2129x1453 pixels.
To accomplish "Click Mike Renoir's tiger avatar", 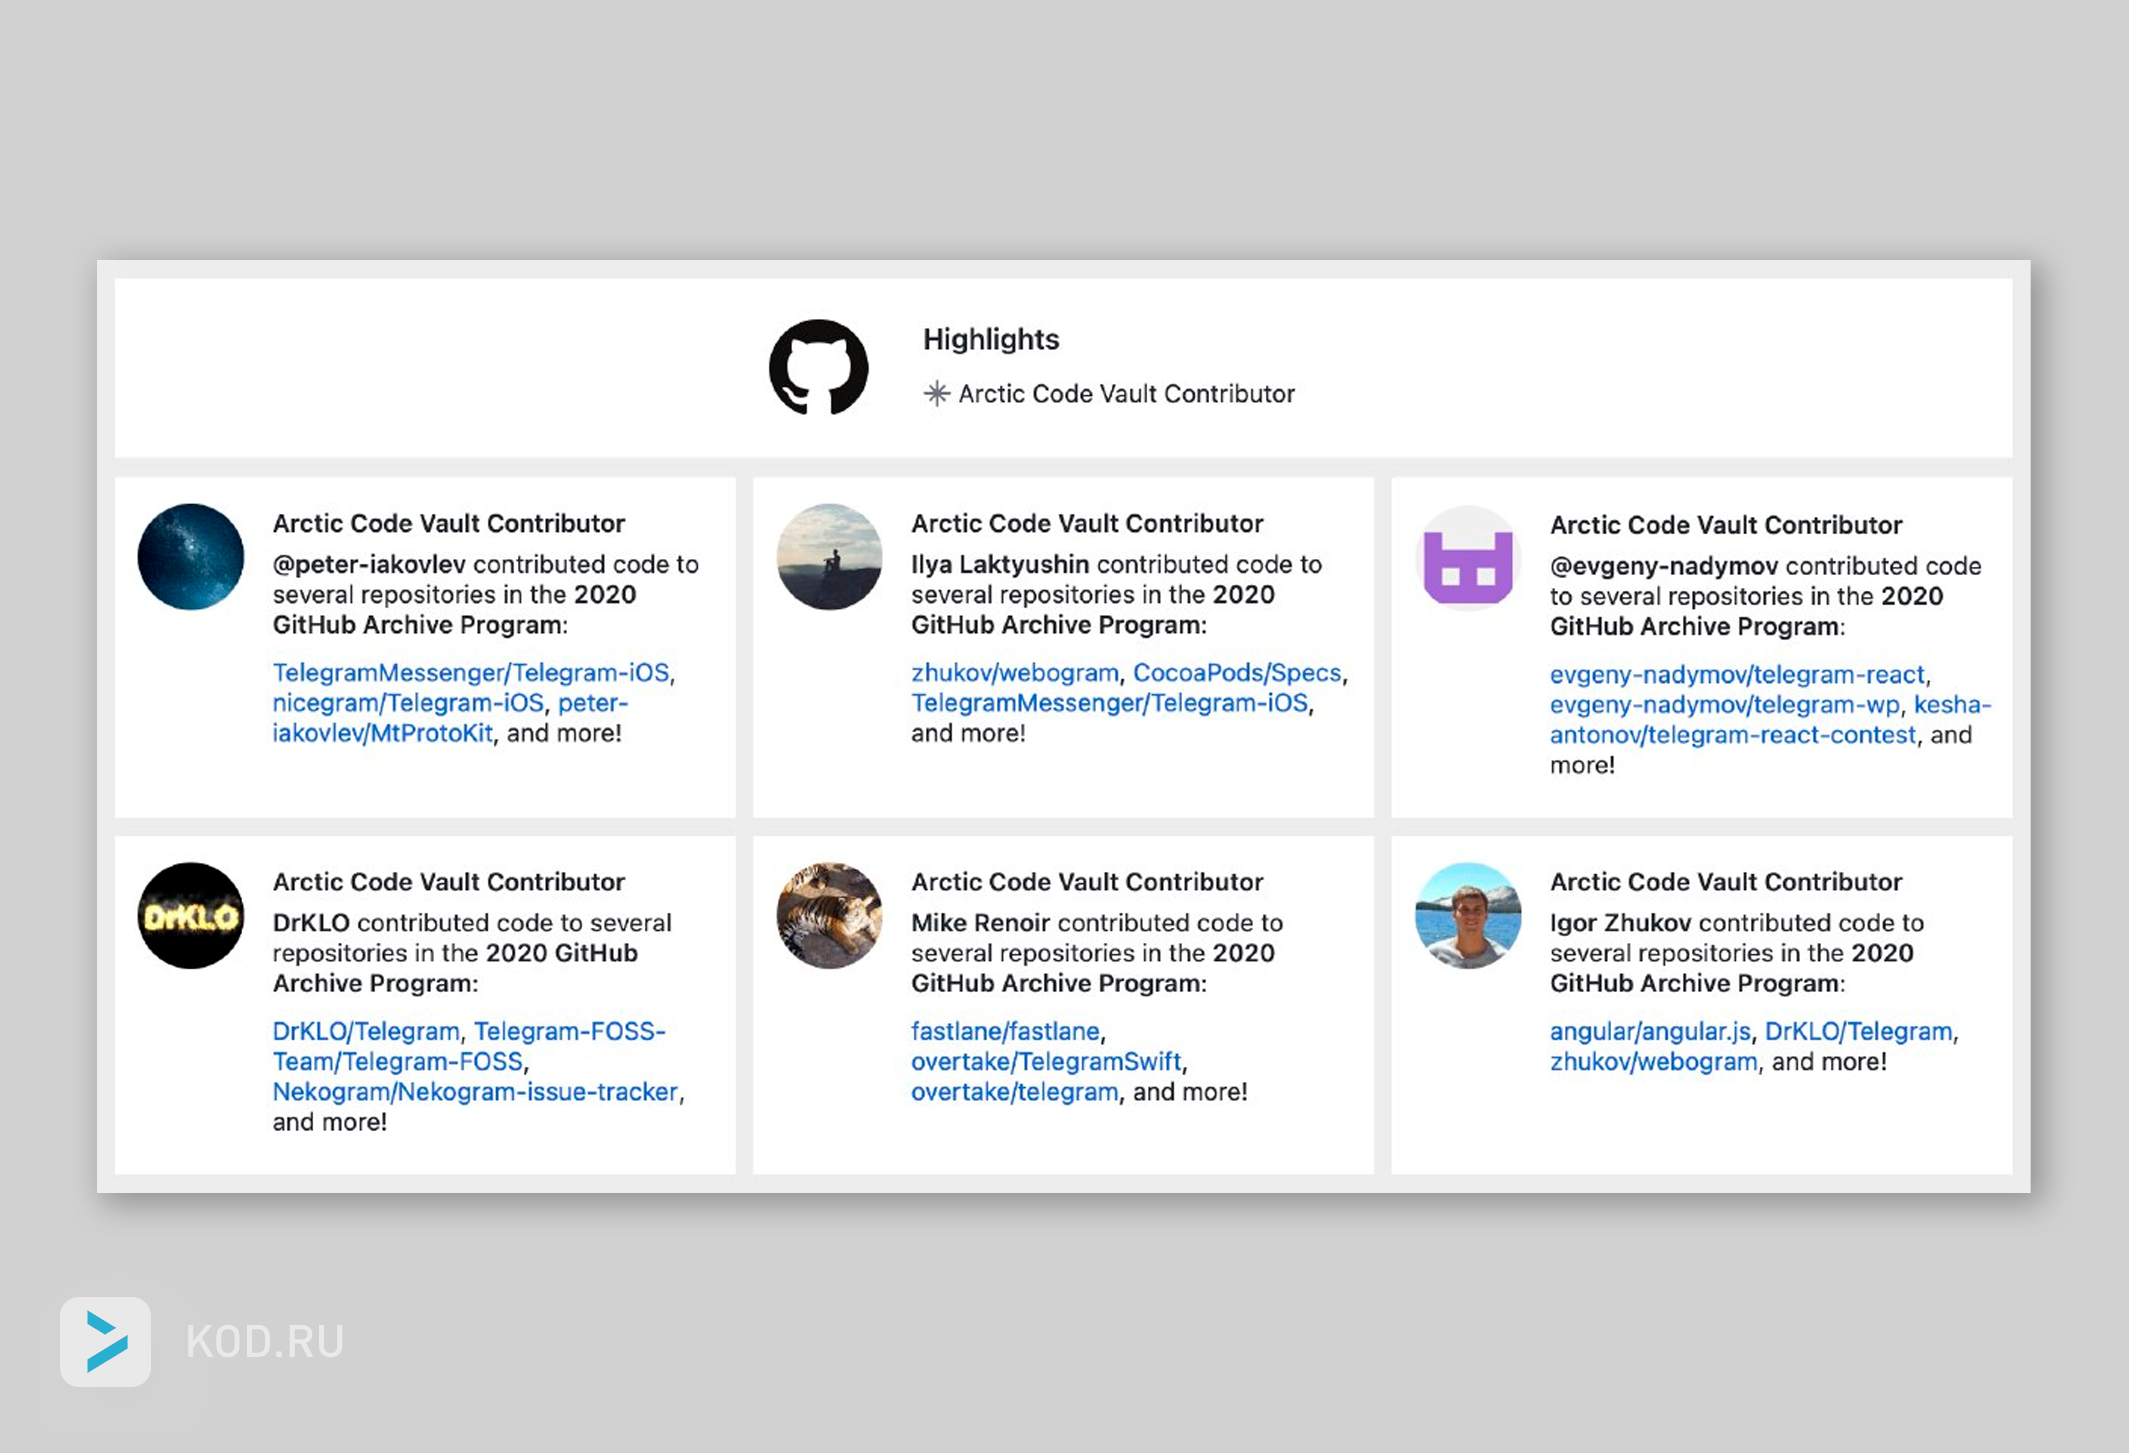I will coord(829,915).
